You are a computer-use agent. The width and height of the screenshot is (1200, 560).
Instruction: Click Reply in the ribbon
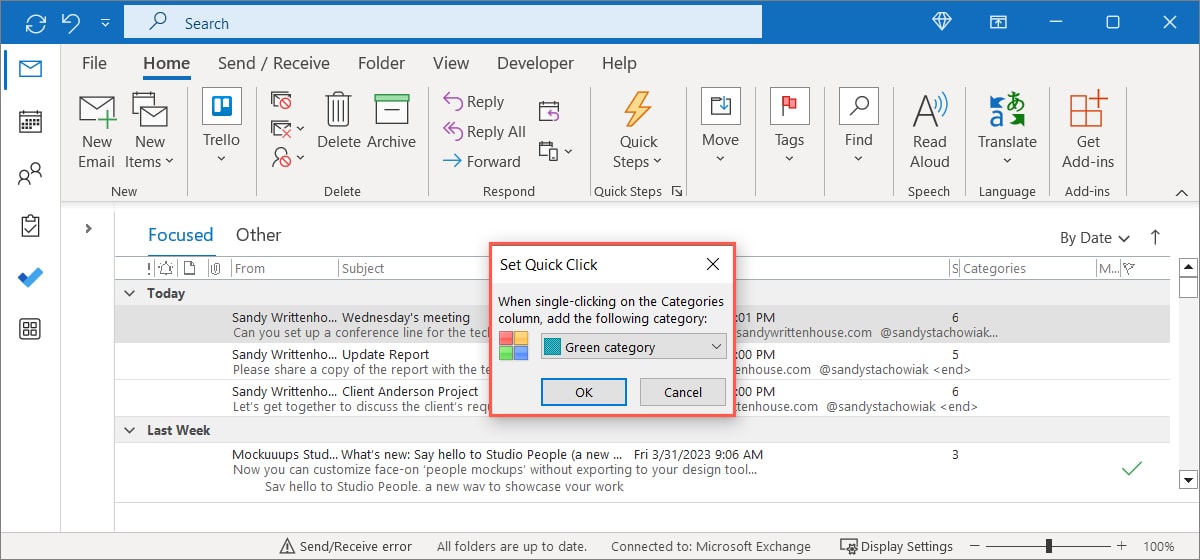pos(473,101)
